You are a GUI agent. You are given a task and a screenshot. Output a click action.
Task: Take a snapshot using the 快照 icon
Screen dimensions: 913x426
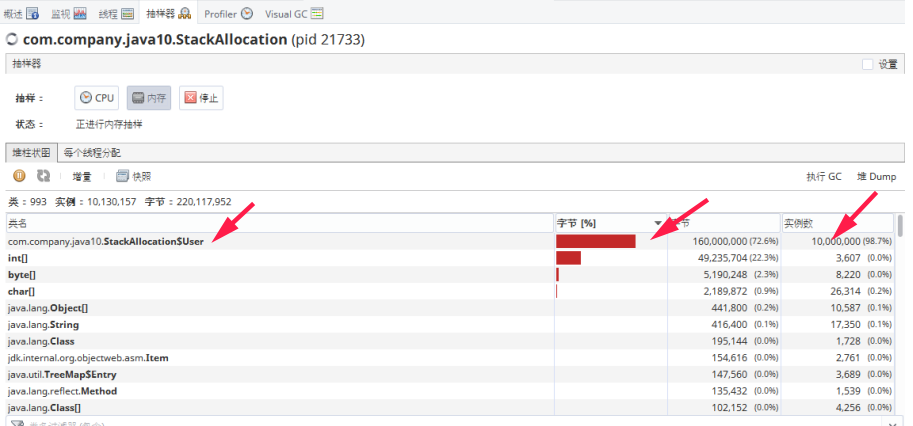134,176
